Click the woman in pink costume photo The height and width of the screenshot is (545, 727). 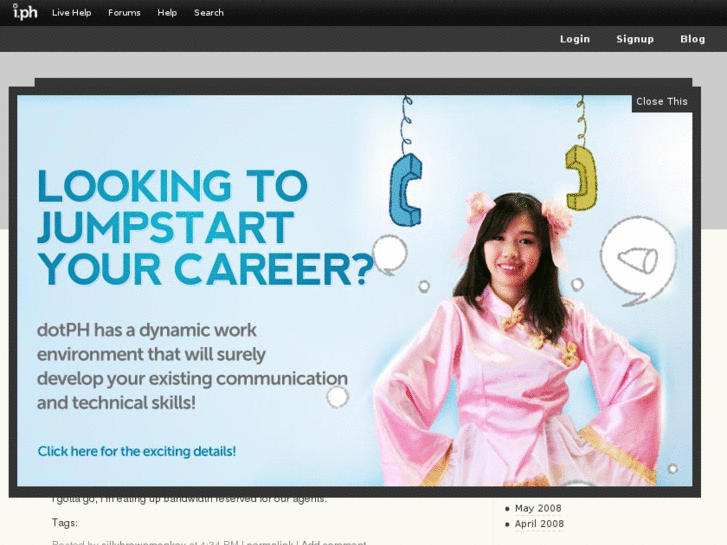click(517, 339)
